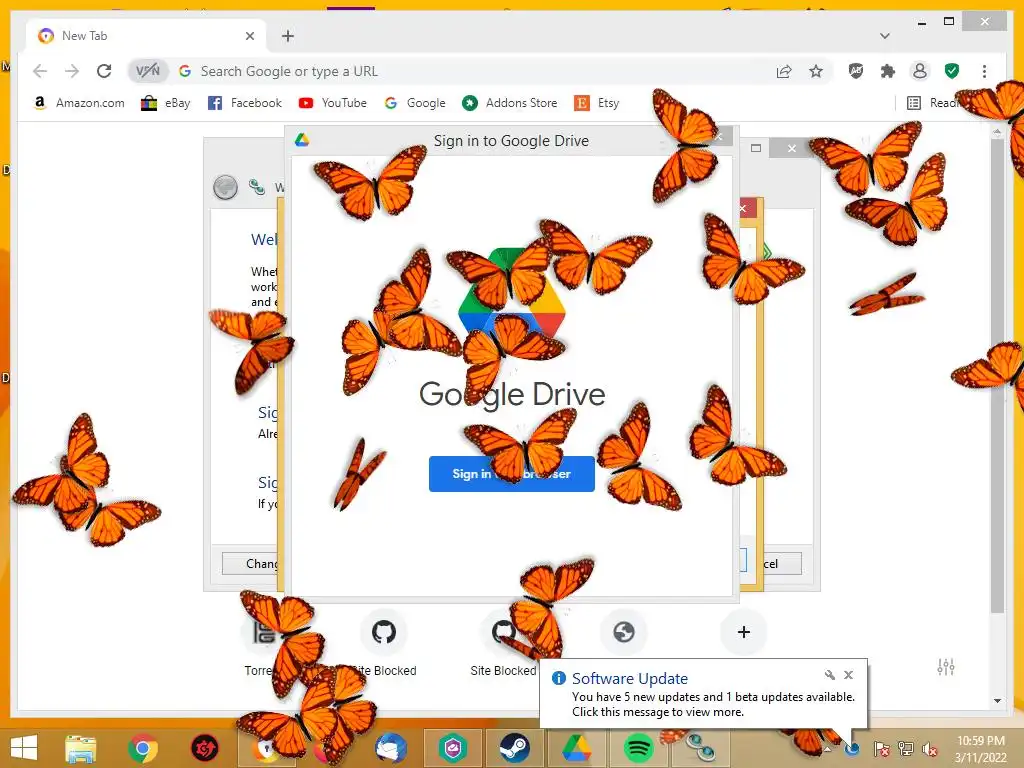Open Software Update notification settings wrench
This screenshot has height=768, width=1024.
point(829,675)
